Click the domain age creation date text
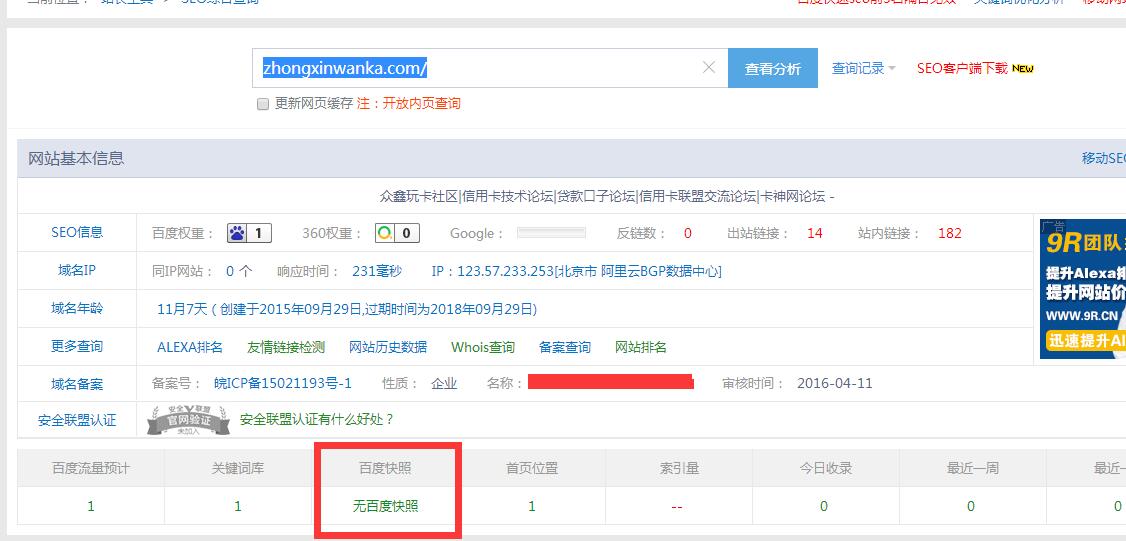This screenshot has width=1126, height=541. [x=347, y=309]
